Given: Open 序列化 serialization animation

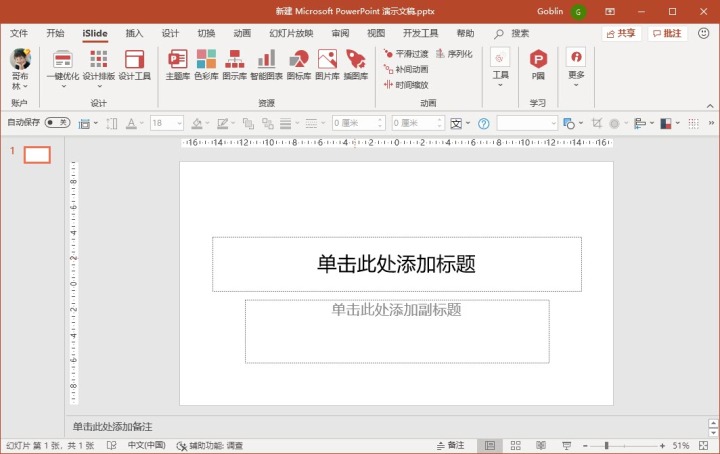Looking at the screenshot, I should tap(454, 54).
